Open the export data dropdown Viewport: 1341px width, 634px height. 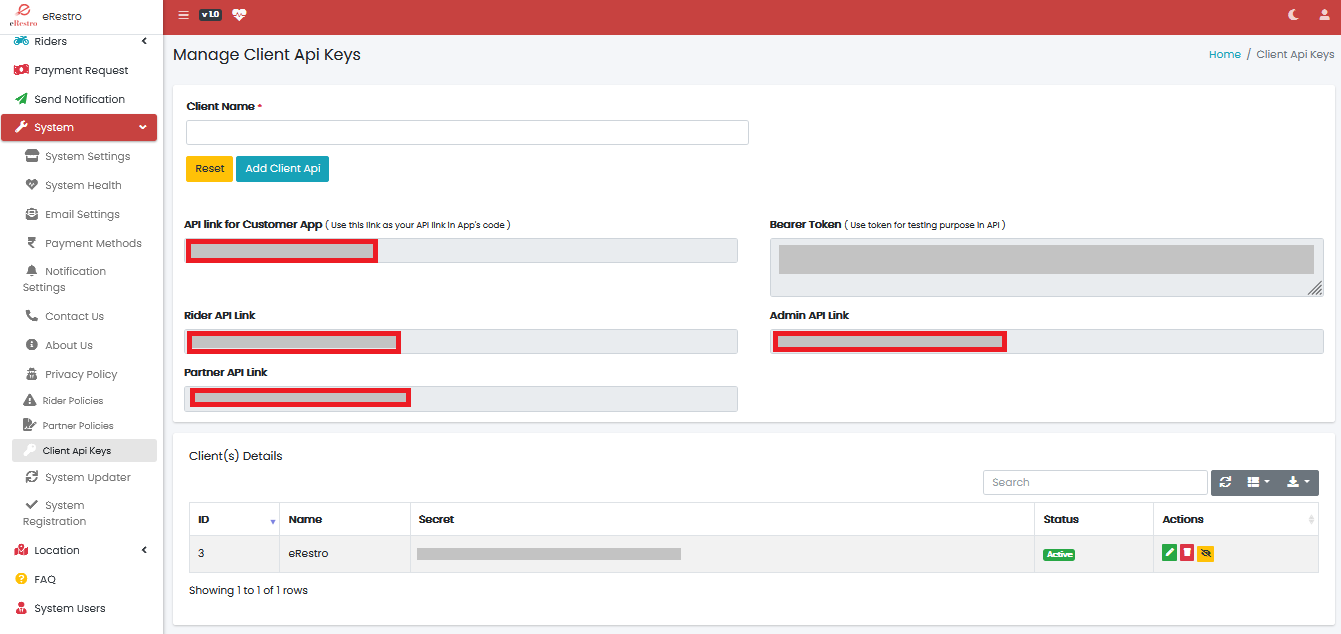pyautogui.click(x=1298, y=482)
